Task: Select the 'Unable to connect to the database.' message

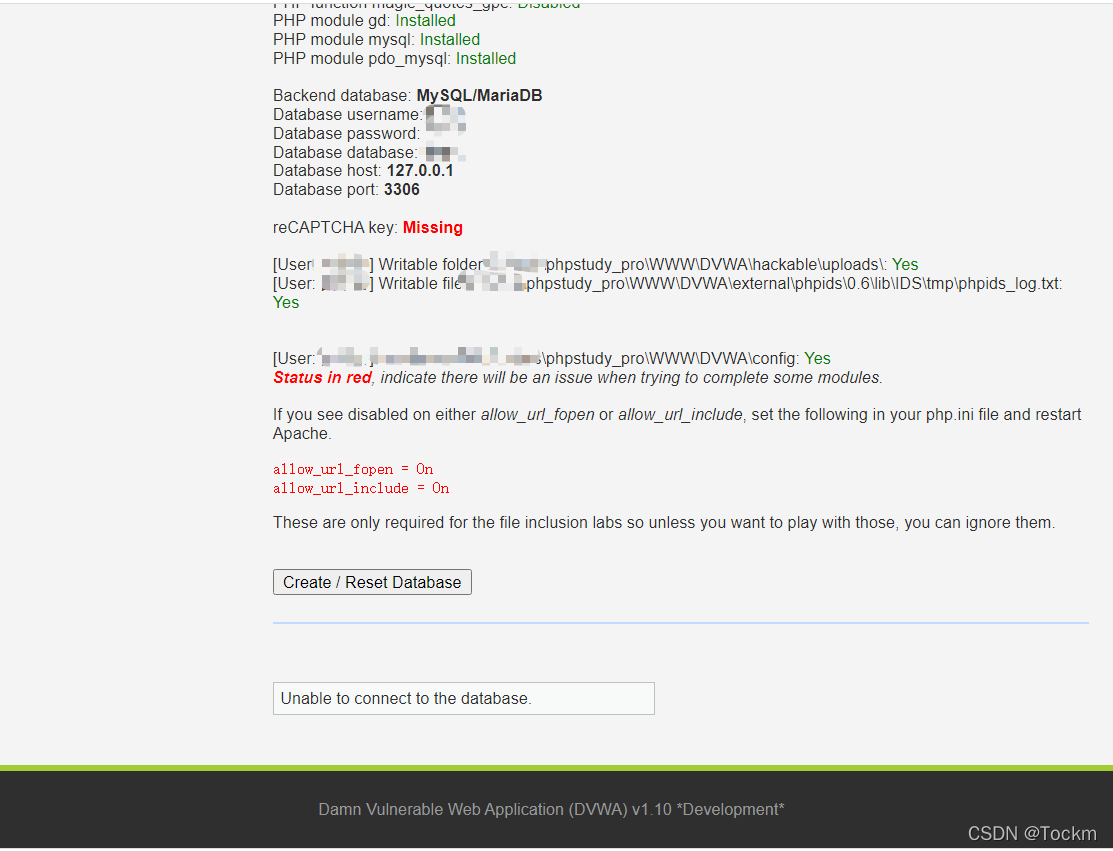Action: (x=464, y=698)
